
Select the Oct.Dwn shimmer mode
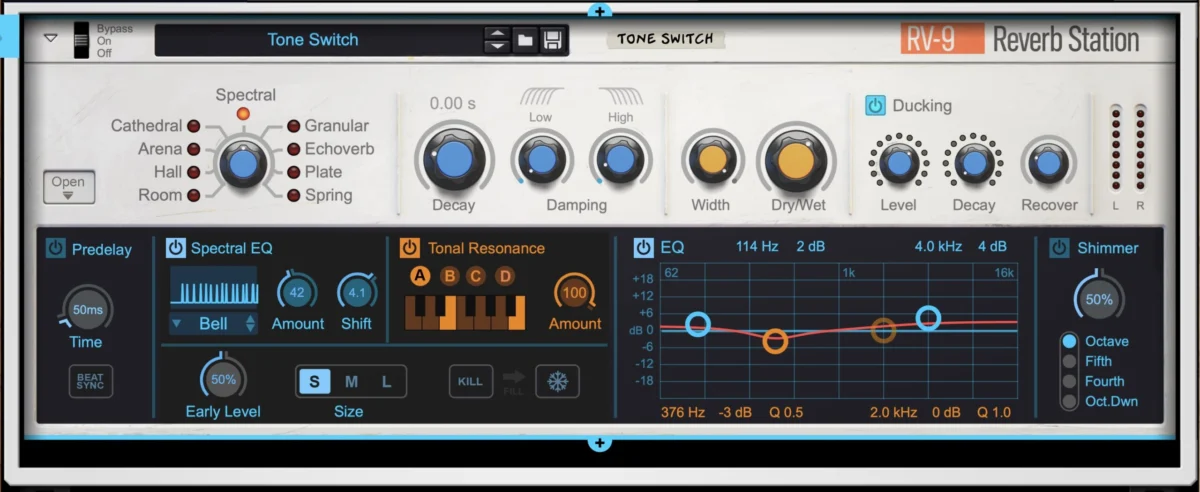point(1070,401)
